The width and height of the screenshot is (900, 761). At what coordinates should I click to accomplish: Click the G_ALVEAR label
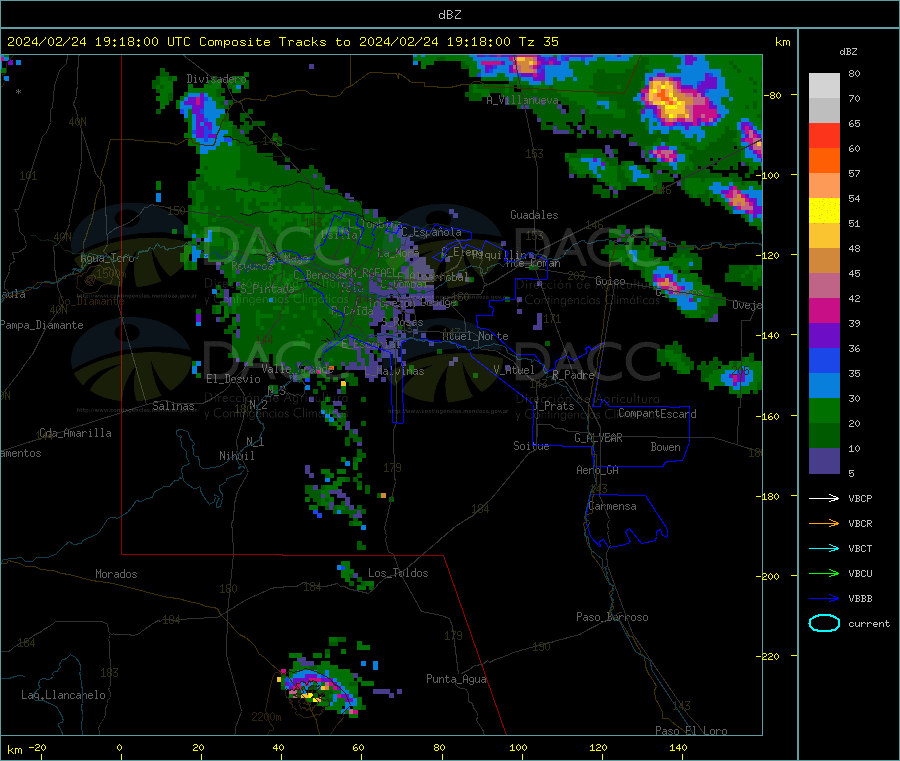[x=598, y=438]
